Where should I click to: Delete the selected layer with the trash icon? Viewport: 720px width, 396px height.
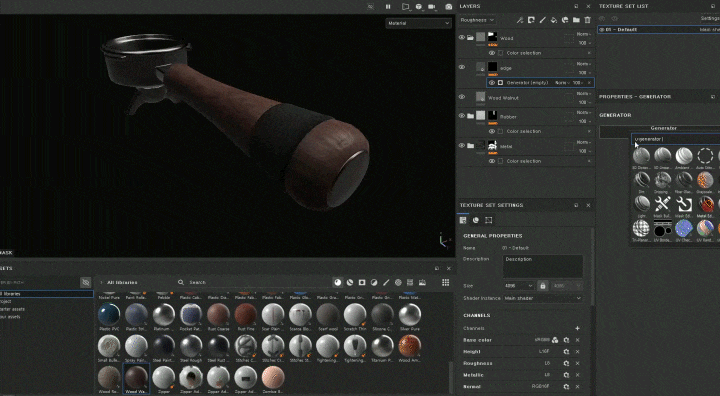click(x=588, y=20)
